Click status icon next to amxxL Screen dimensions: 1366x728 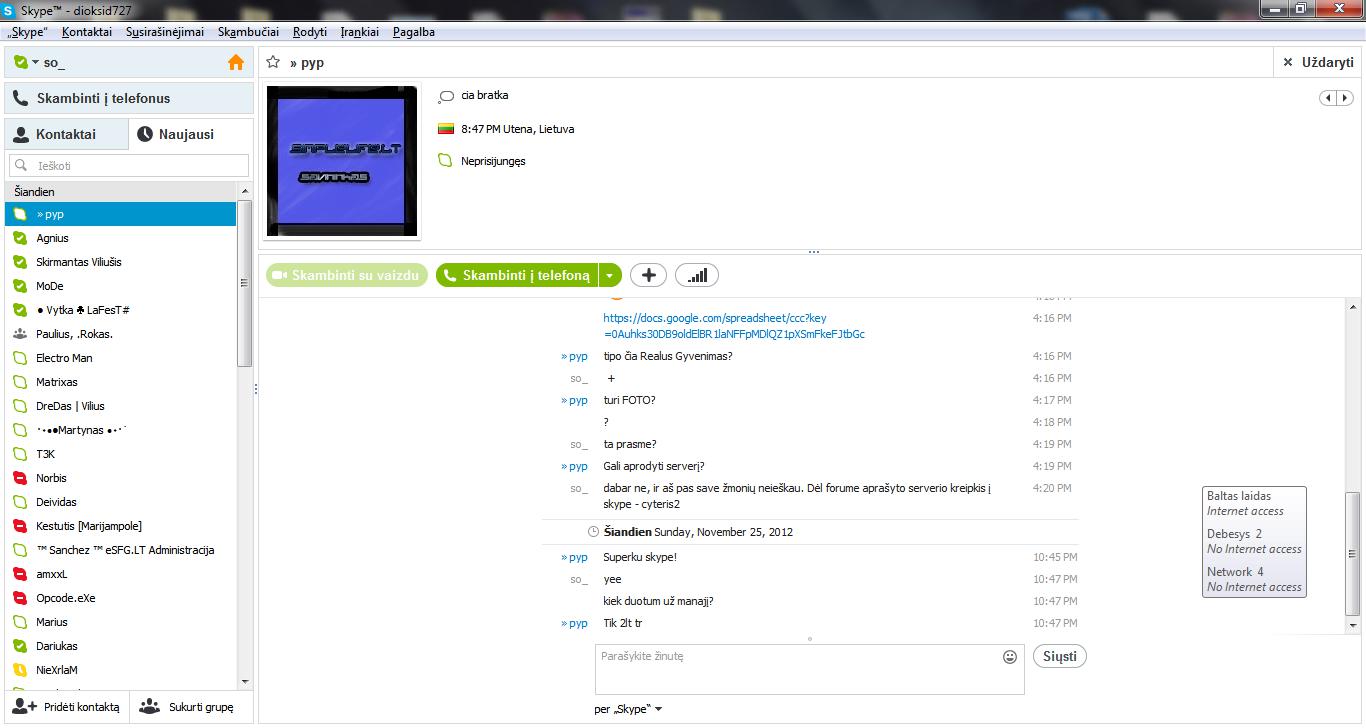(20, 574)
